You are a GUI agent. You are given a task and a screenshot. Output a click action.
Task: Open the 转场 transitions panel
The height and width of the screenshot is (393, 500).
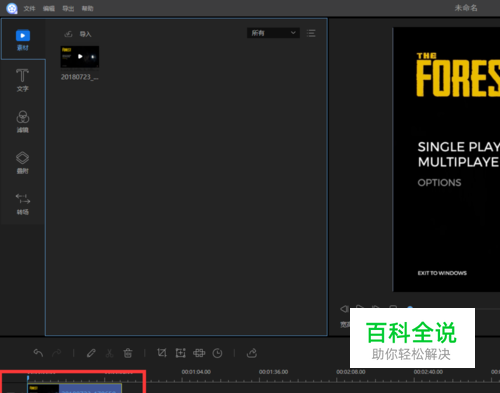pos(23,204)
